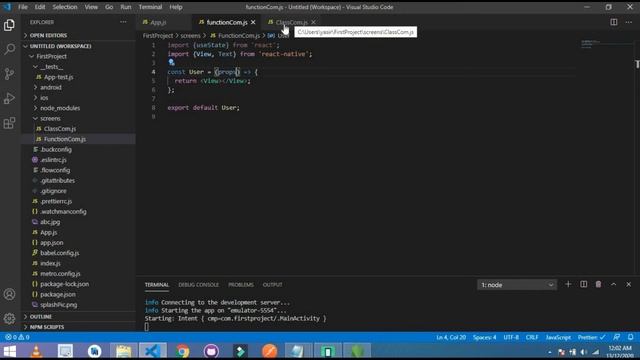Screen dimensions: 640x360
Task: Open the Manage gear icon
Action: coord(9,318)
